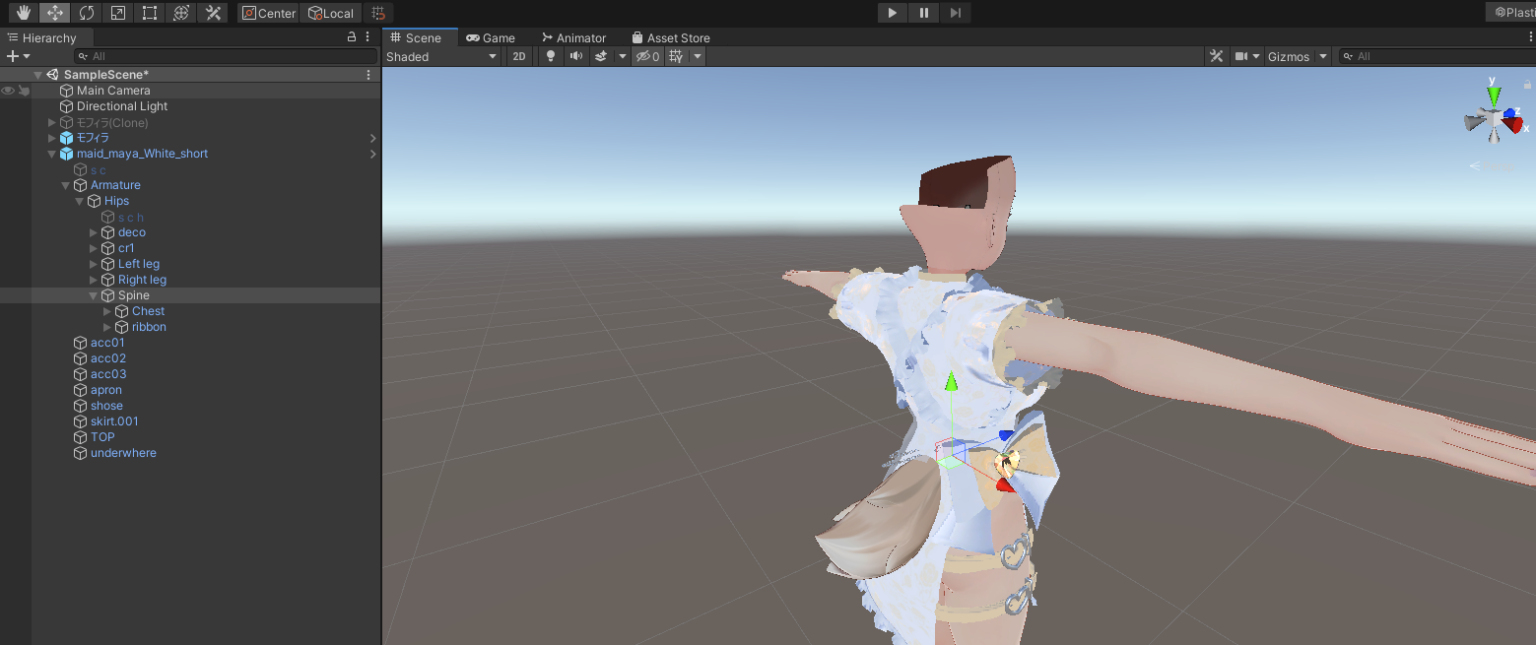The image size is (1536, 645).
Task: Open the Shaded draw mode dropdown
Action: coord(441,56)
